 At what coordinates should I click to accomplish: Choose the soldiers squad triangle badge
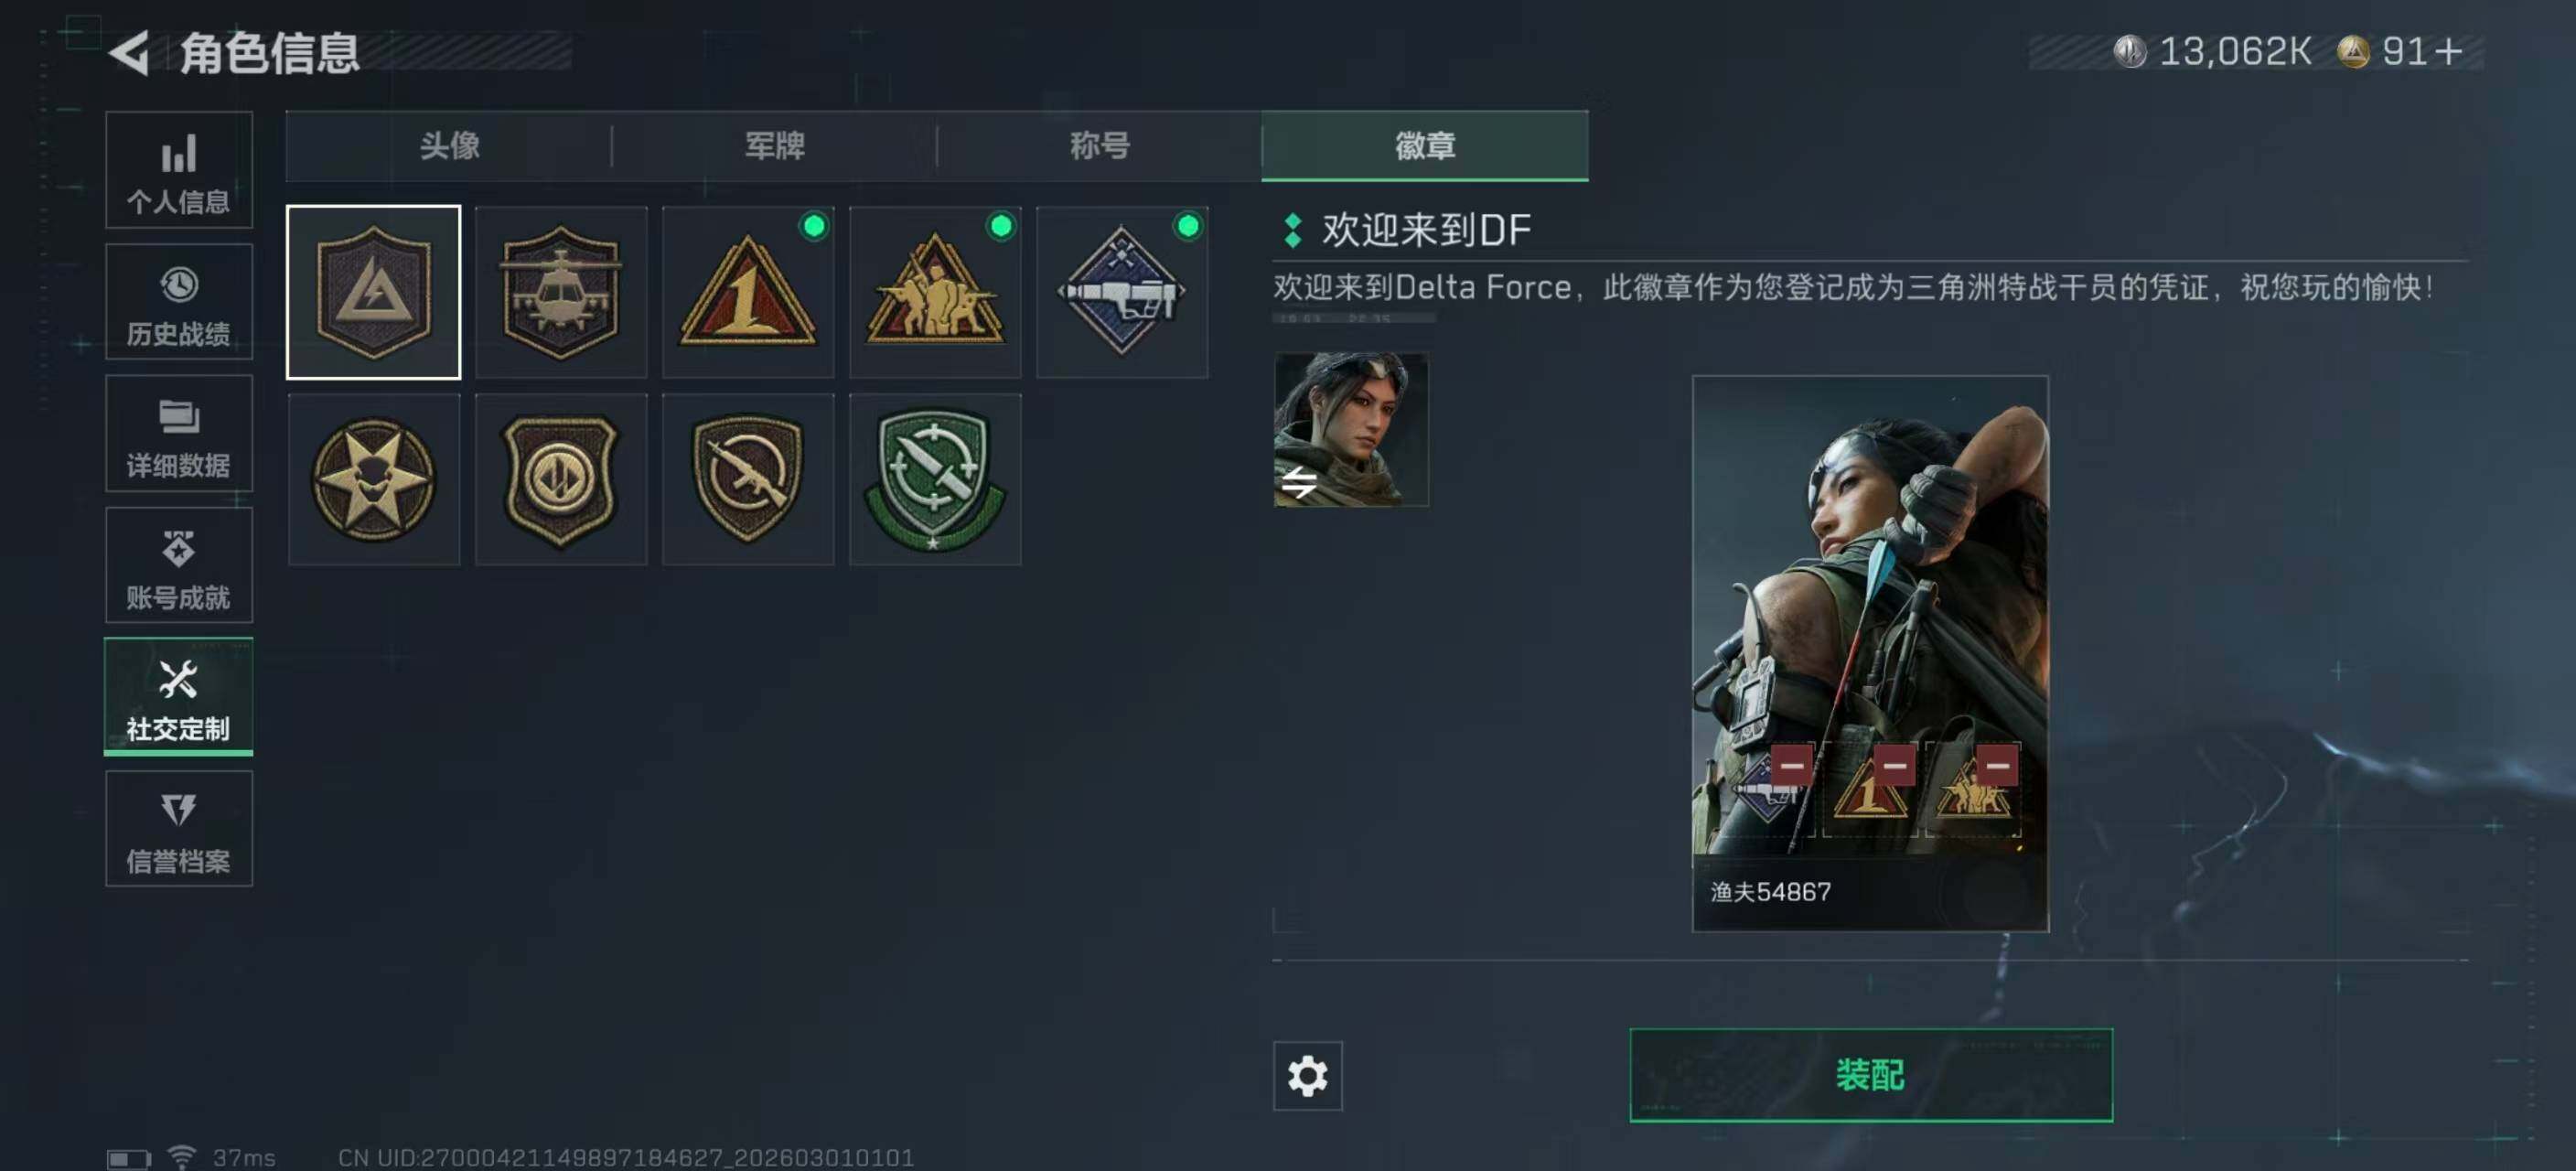click(935, 292)
